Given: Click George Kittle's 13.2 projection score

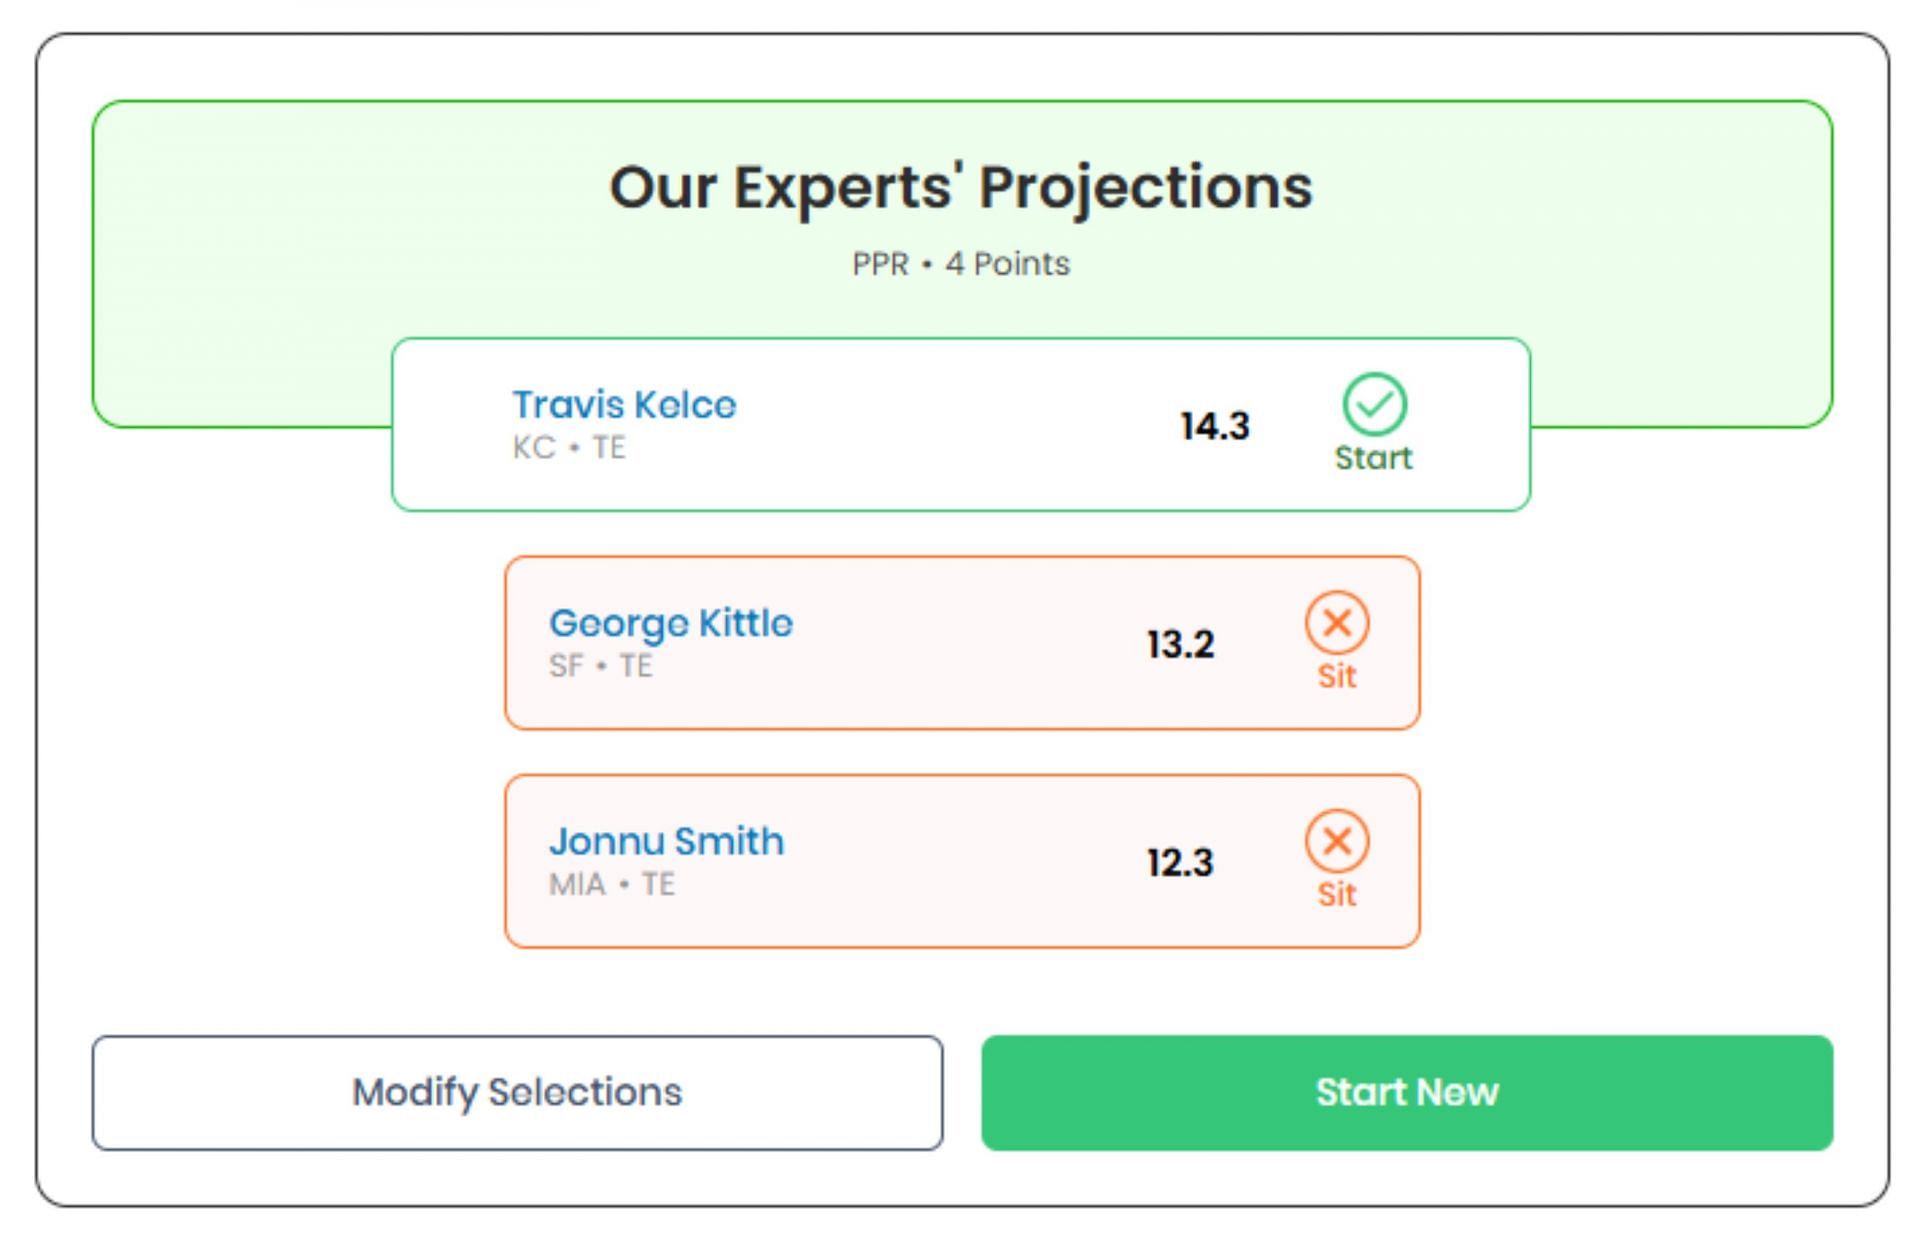Looking at the screenshot, I should coord(1180,644).
